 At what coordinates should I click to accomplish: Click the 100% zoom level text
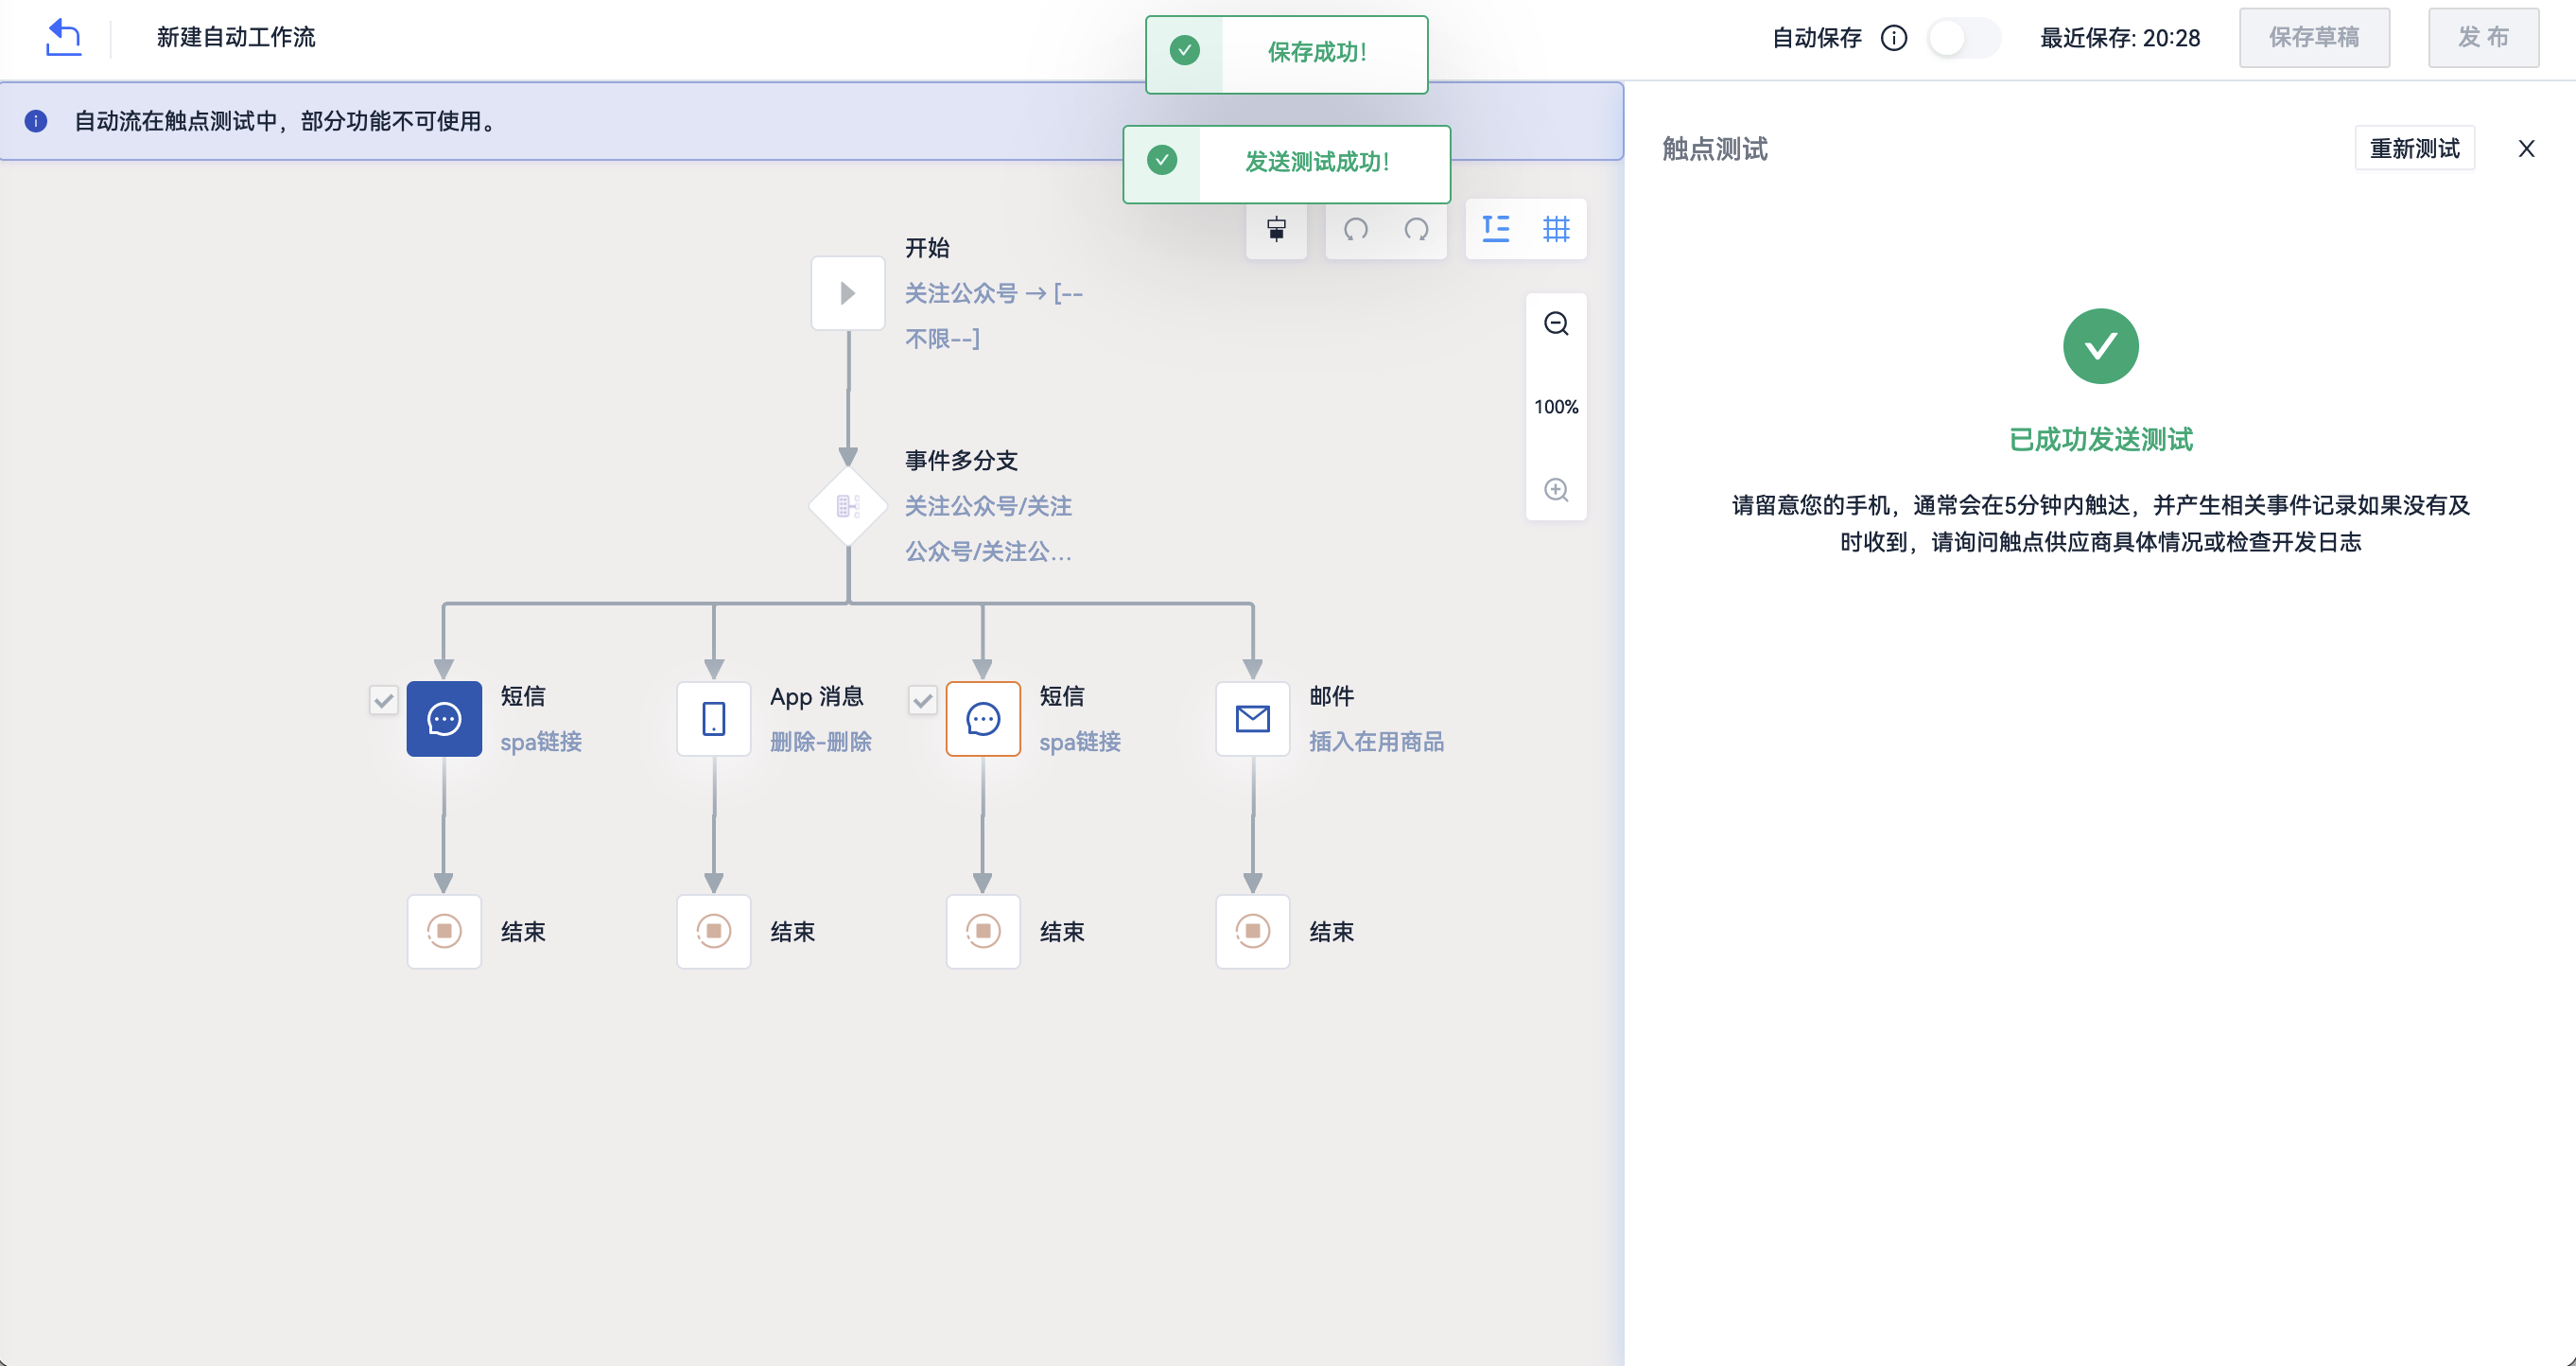(x=1556, y=407)
